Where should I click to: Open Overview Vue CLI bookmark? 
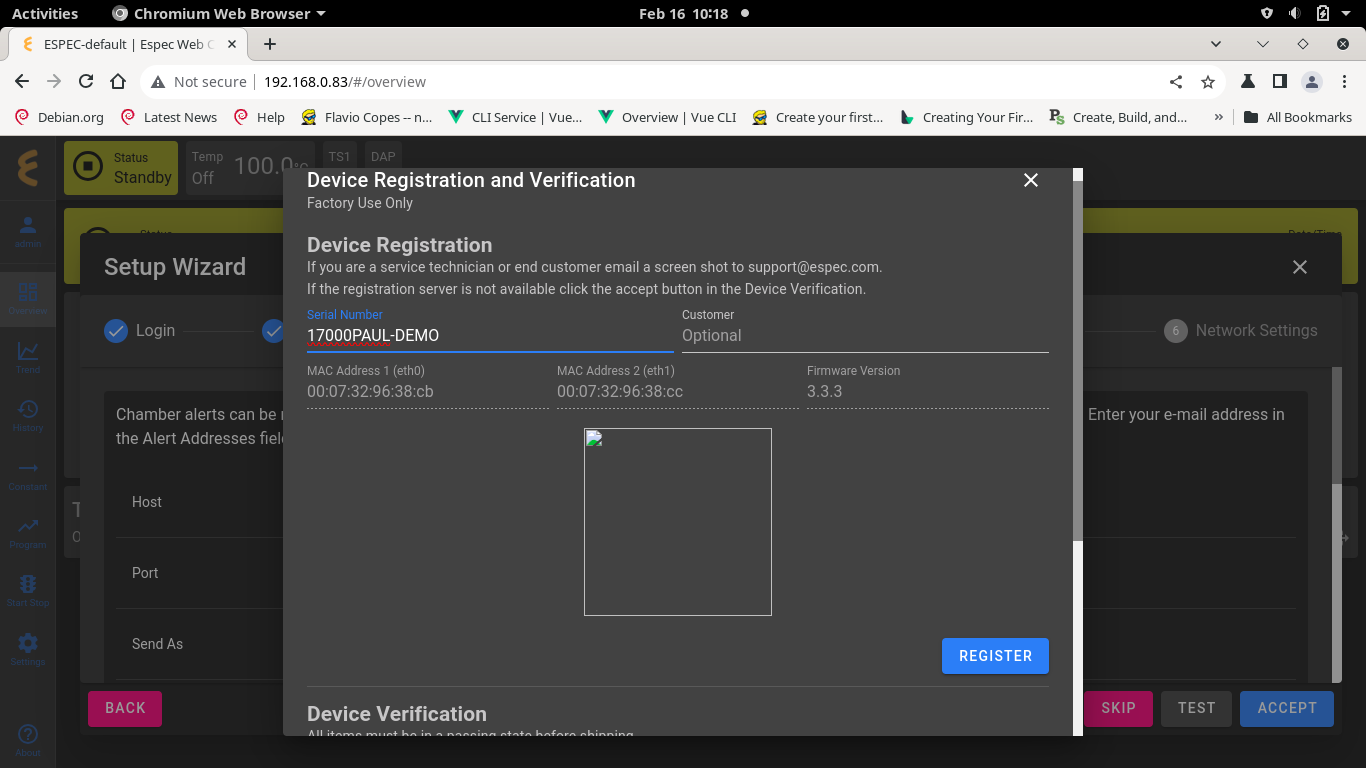pos(667,117)
